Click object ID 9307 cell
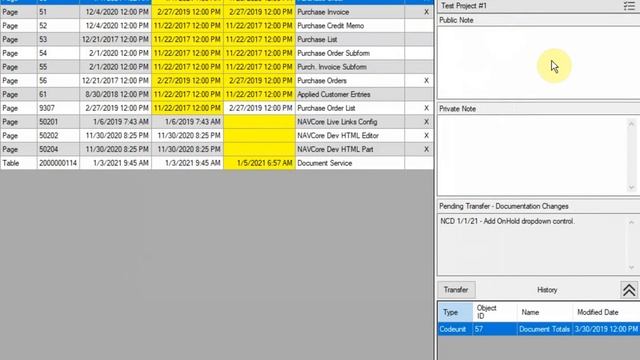Viewport: 640px width, 360px height. pyautogui.click(x=58, y=108)
